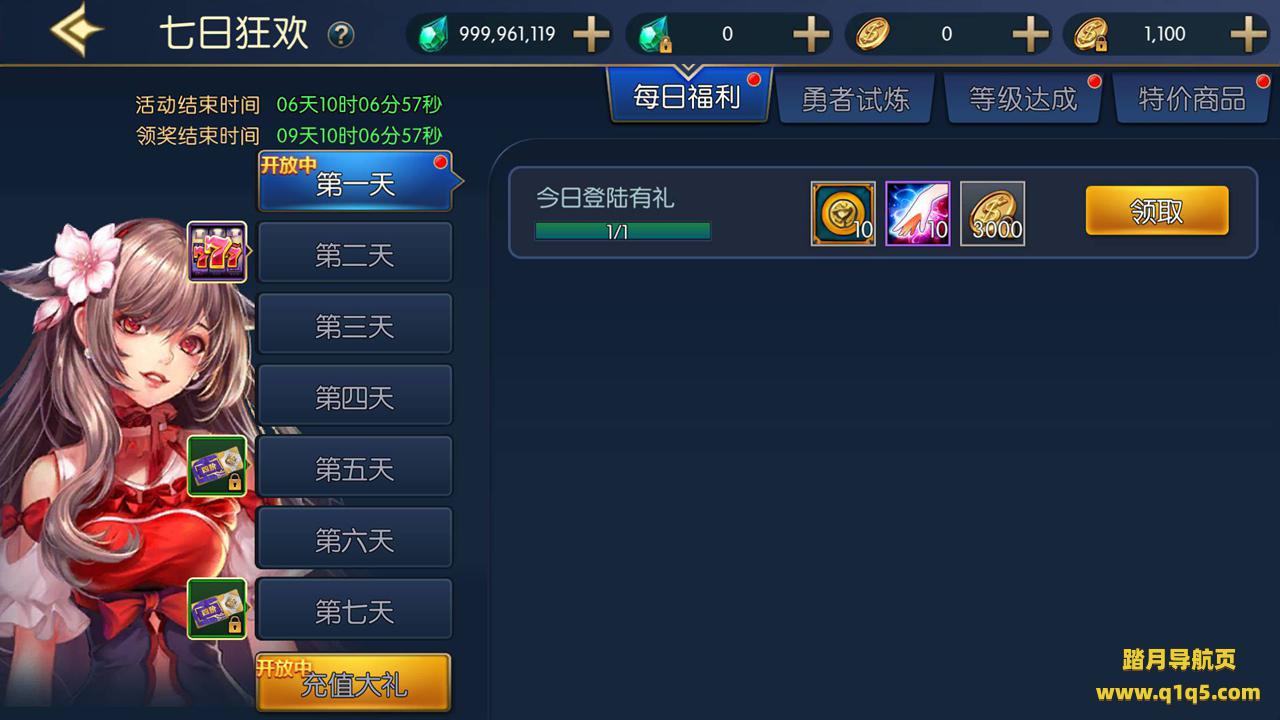Open the 特价商品 tab

click(x=1192, y=98)
